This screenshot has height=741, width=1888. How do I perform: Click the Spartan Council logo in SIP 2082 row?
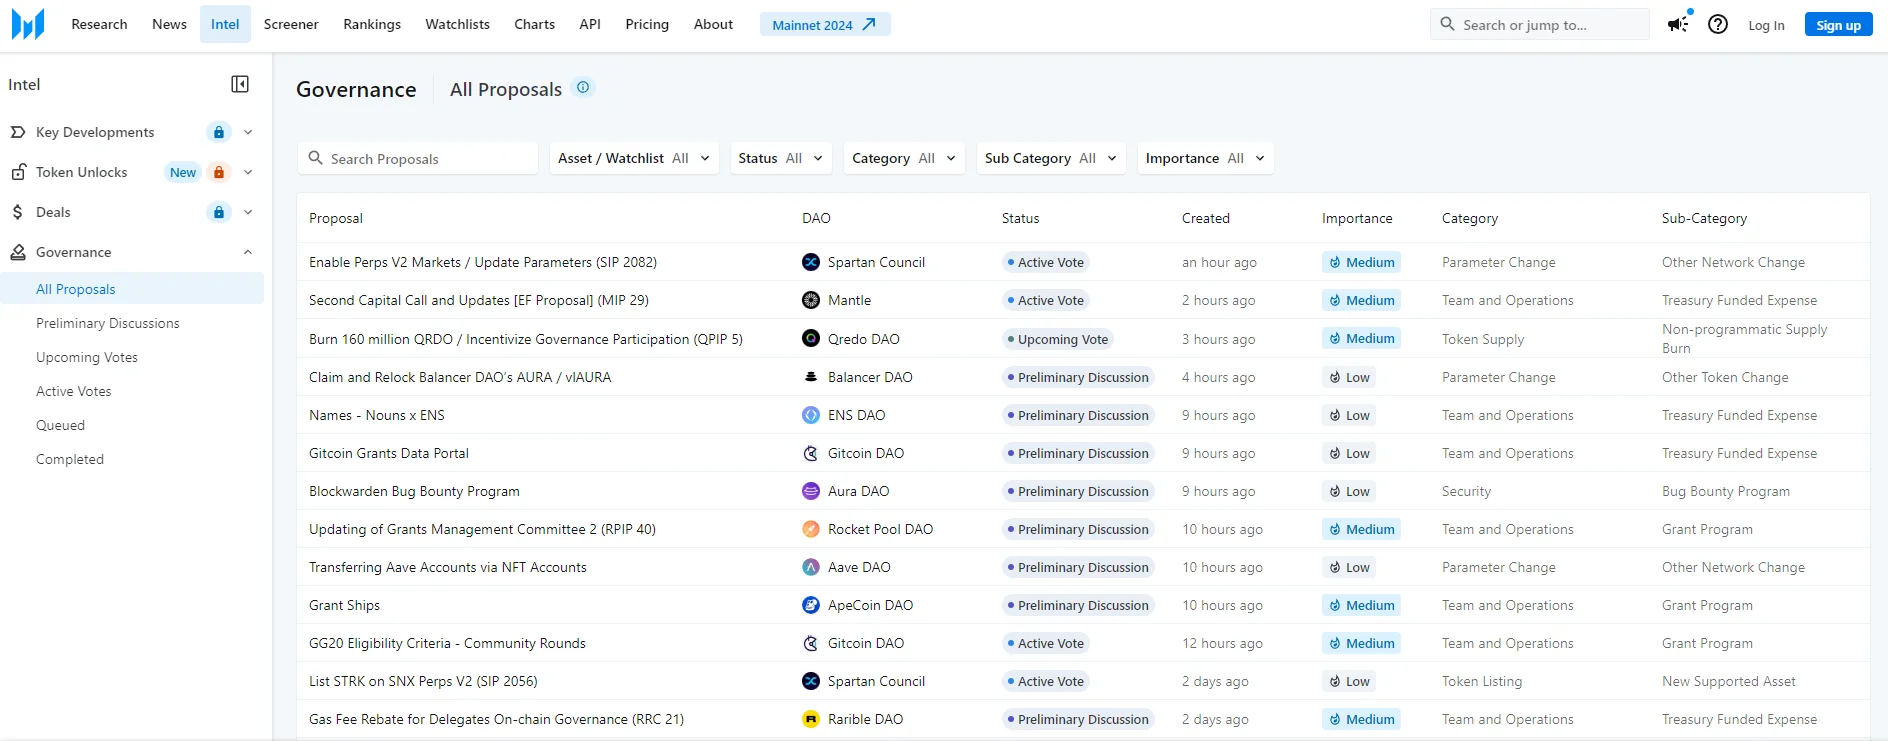pyautogui.click(x=811, y=262)
